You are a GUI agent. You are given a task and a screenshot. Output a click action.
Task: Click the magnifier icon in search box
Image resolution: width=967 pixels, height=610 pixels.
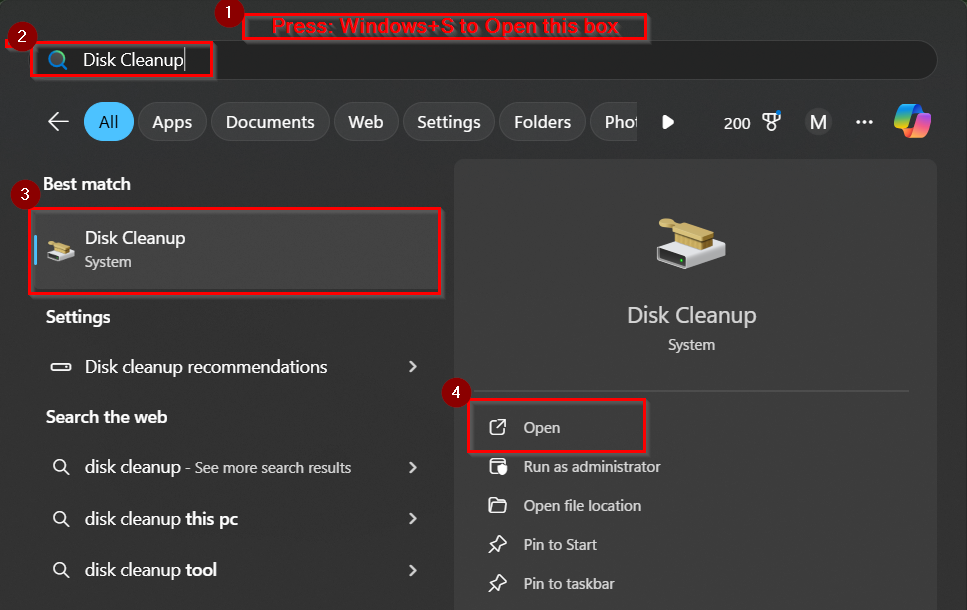(58, 60)
